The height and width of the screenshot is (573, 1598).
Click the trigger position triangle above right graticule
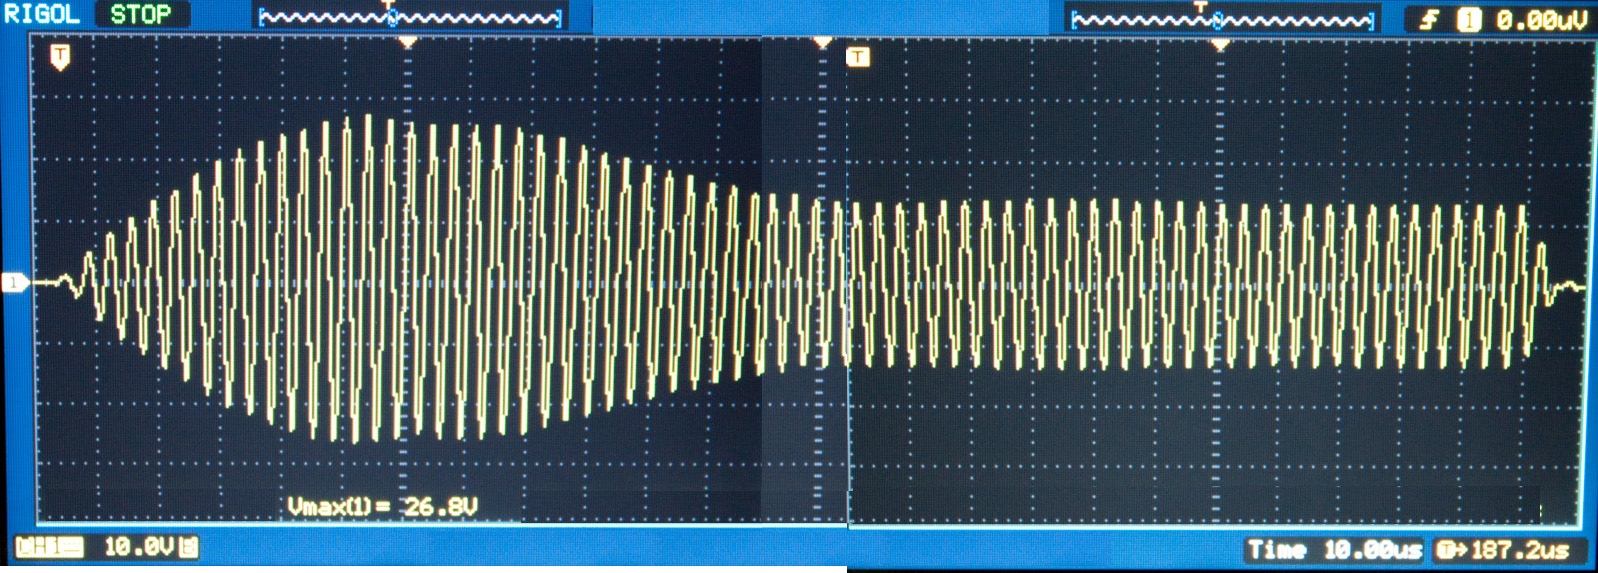tap(1220, 44)
